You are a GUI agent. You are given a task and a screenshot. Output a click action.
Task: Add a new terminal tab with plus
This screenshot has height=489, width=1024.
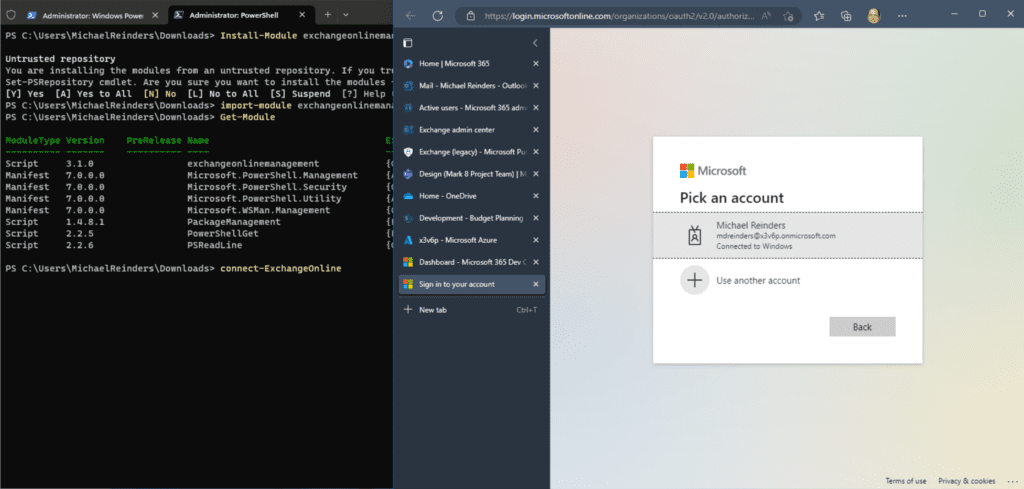point(328,14)
